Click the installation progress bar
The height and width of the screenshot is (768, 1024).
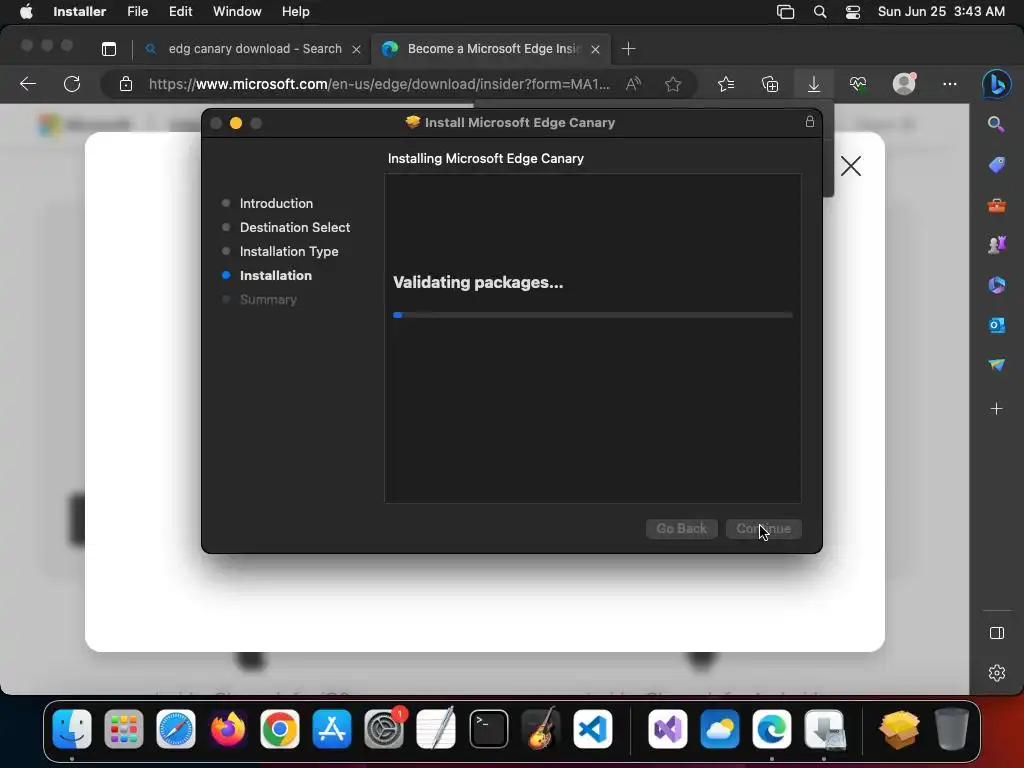coord(593,315)
